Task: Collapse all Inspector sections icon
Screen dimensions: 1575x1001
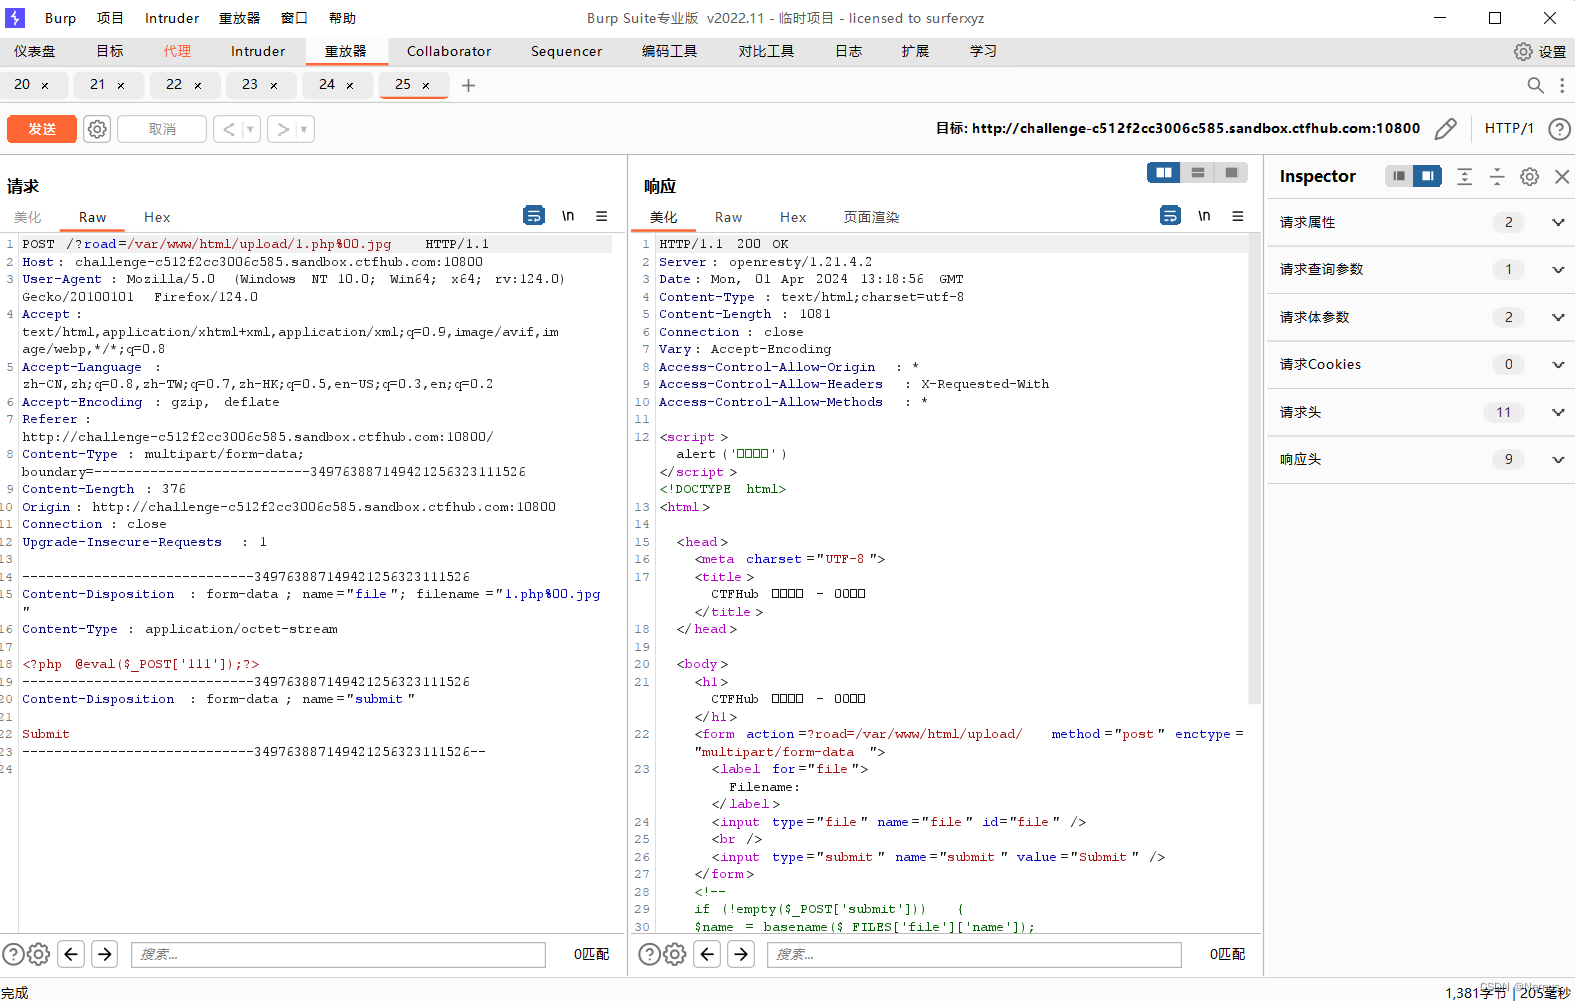Action: pos(1497,176)
